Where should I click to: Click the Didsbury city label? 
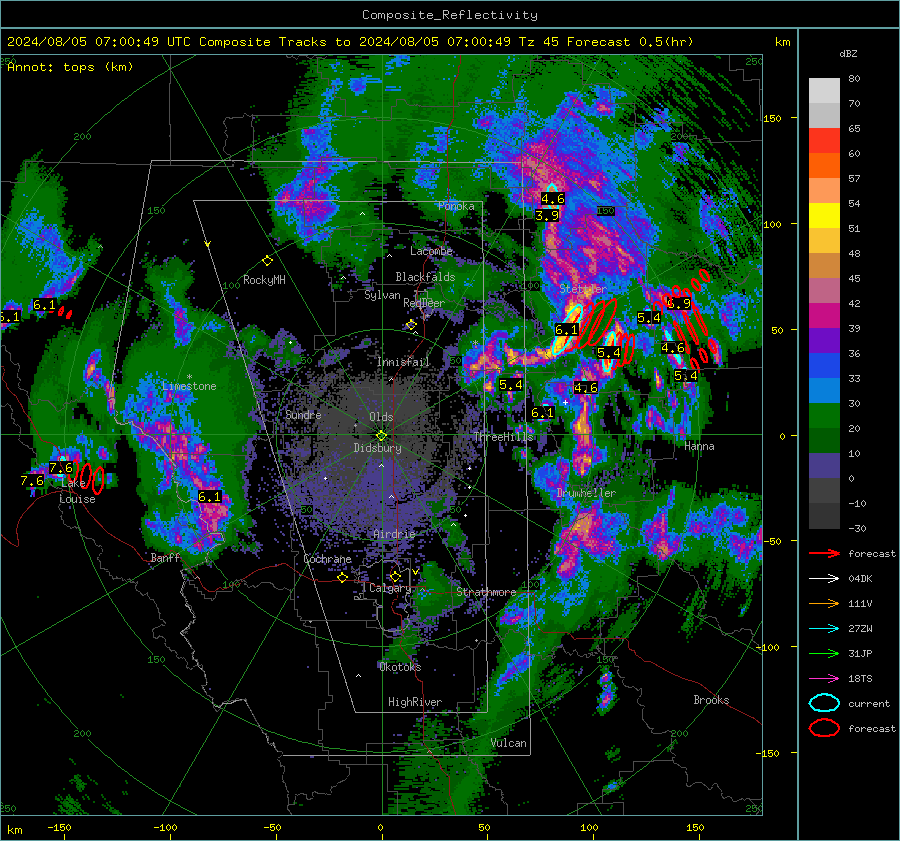377,448
